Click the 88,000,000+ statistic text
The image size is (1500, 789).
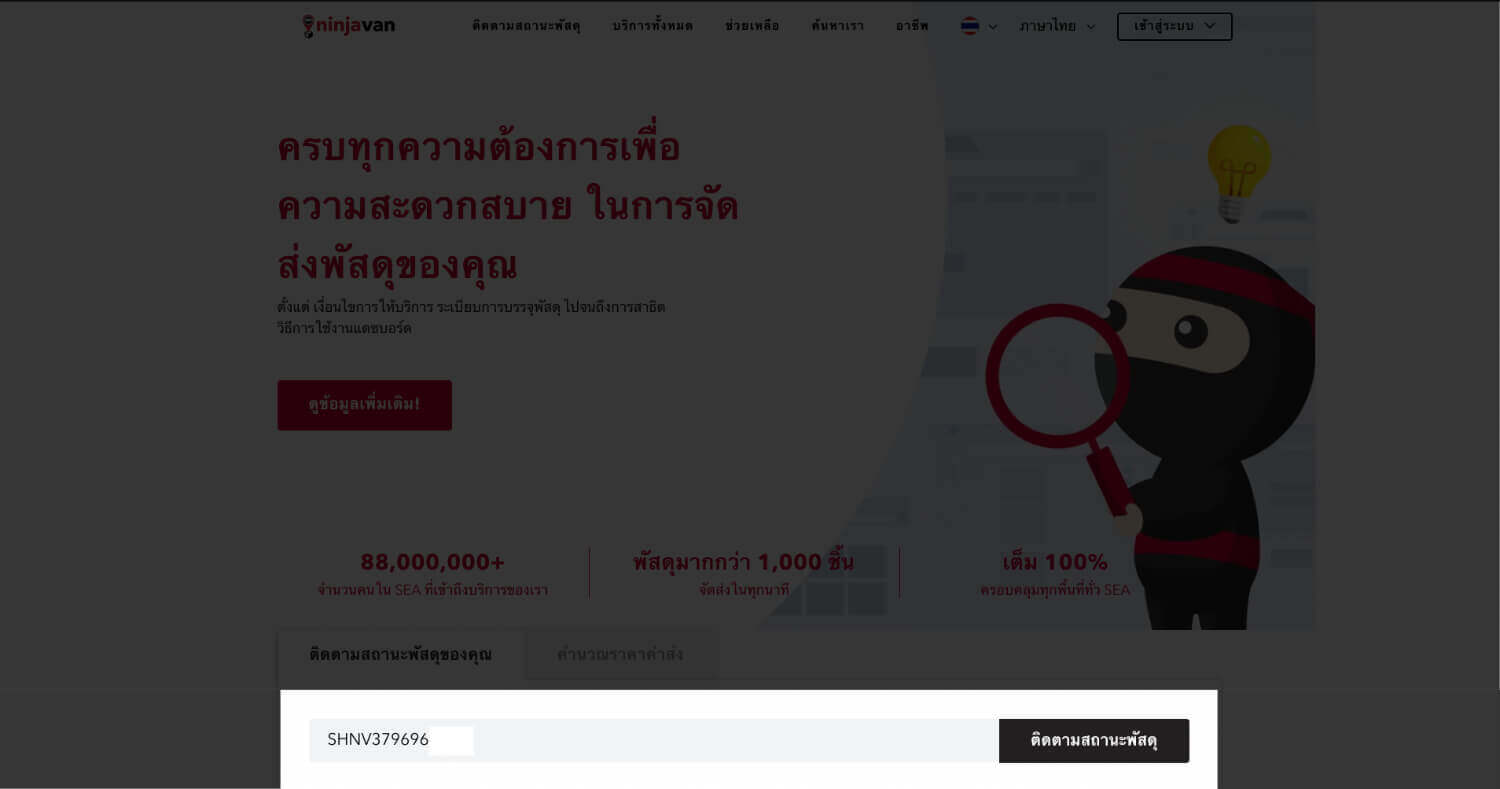[433, 563]
